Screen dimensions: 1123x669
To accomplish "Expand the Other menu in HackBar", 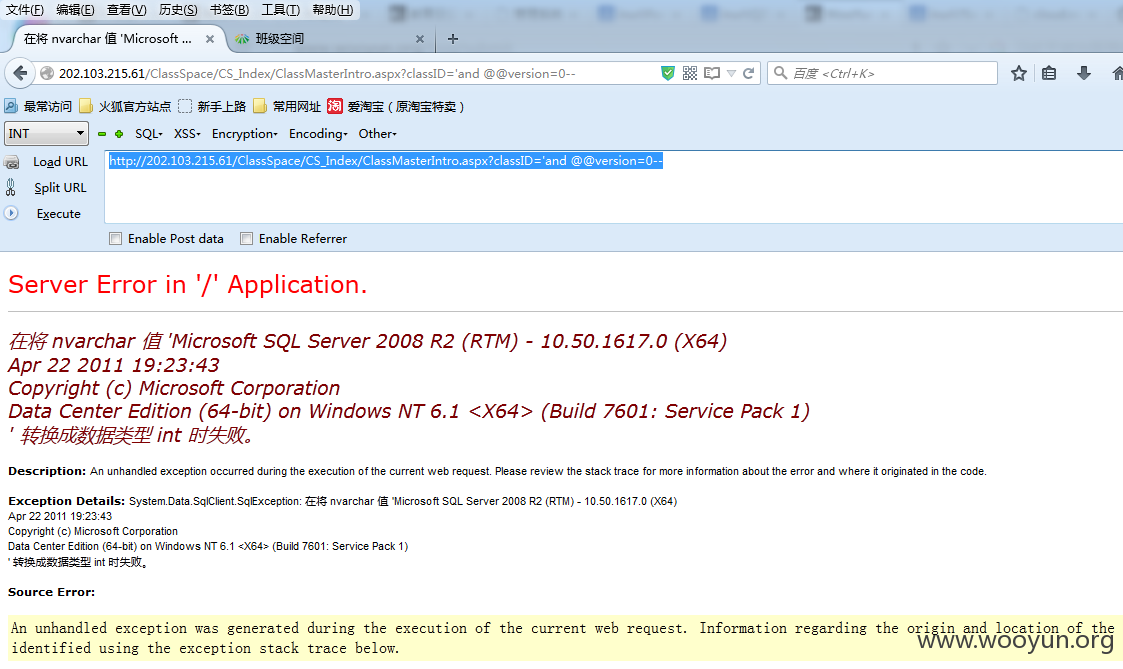I will pos(377,134).
